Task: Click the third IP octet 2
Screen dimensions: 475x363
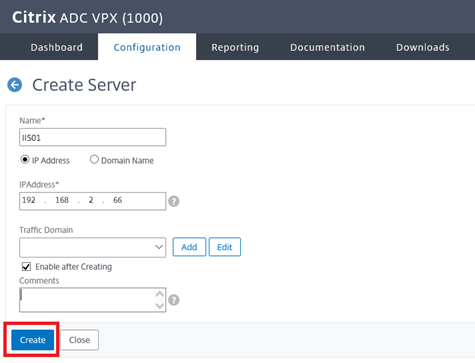Action: [x=91, y=200]
